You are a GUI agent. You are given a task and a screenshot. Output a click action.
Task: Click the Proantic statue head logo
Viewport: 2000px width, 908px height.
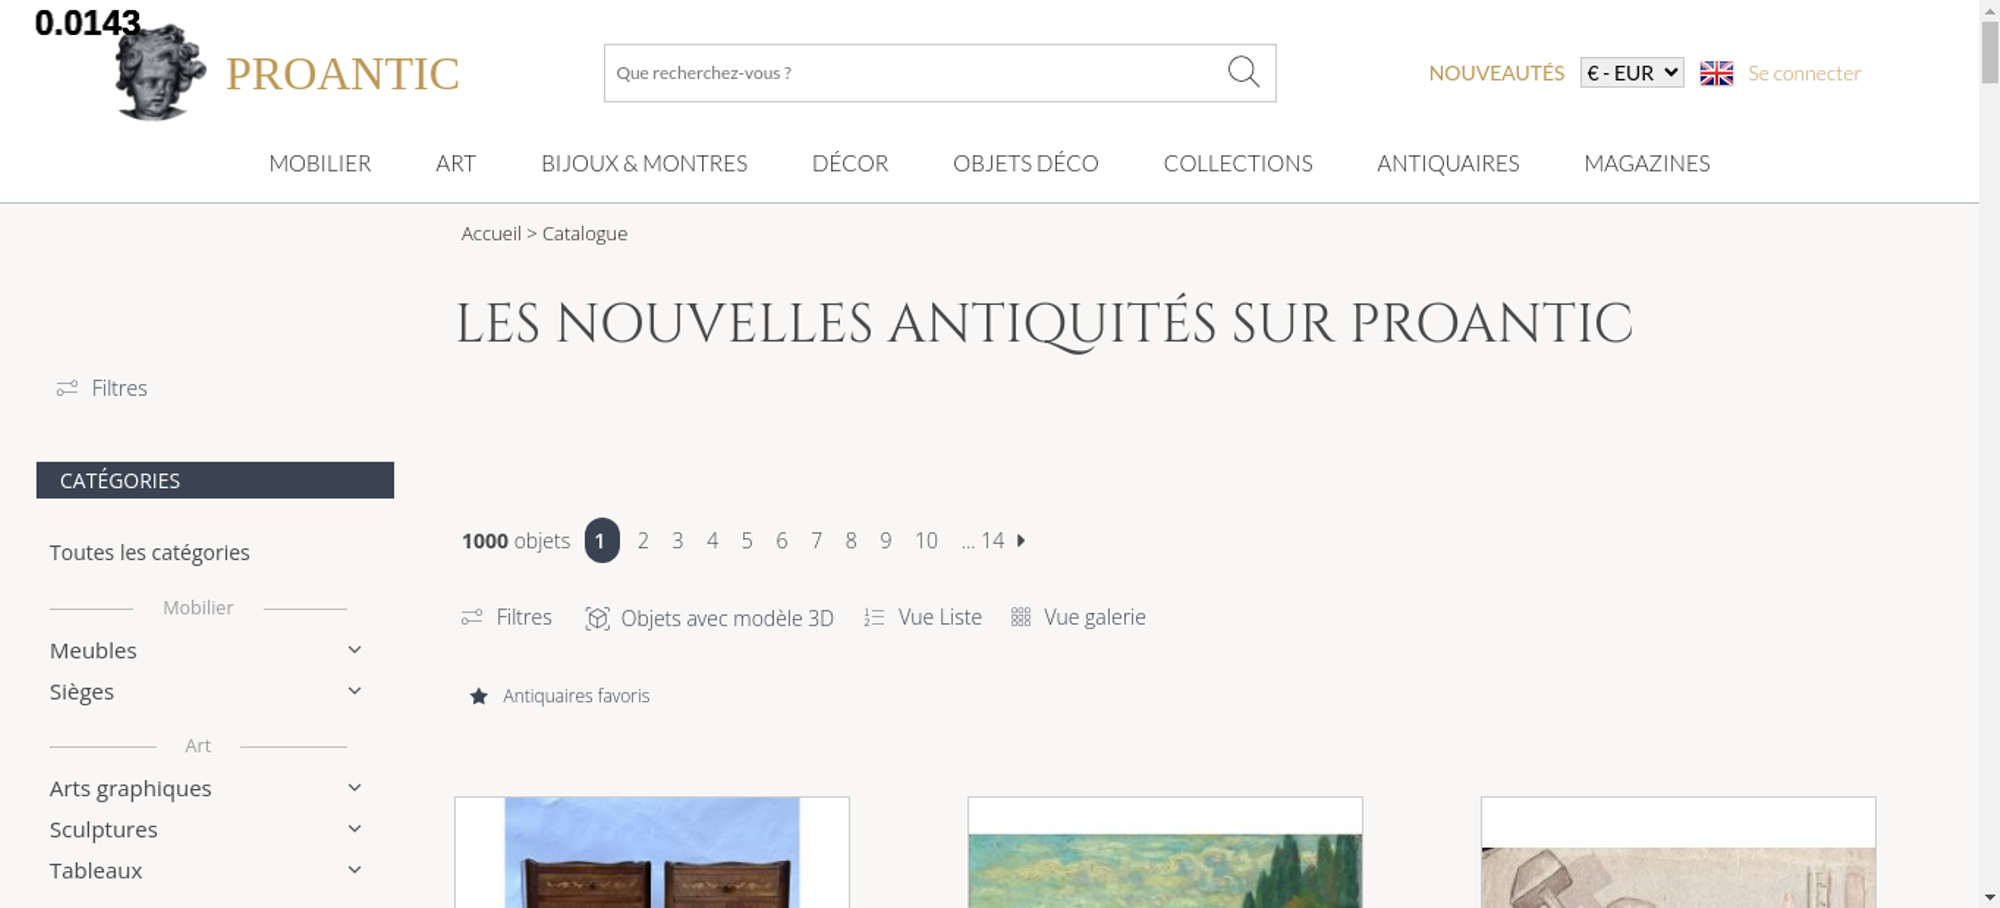pyautogui.click(x=160, y=73)
